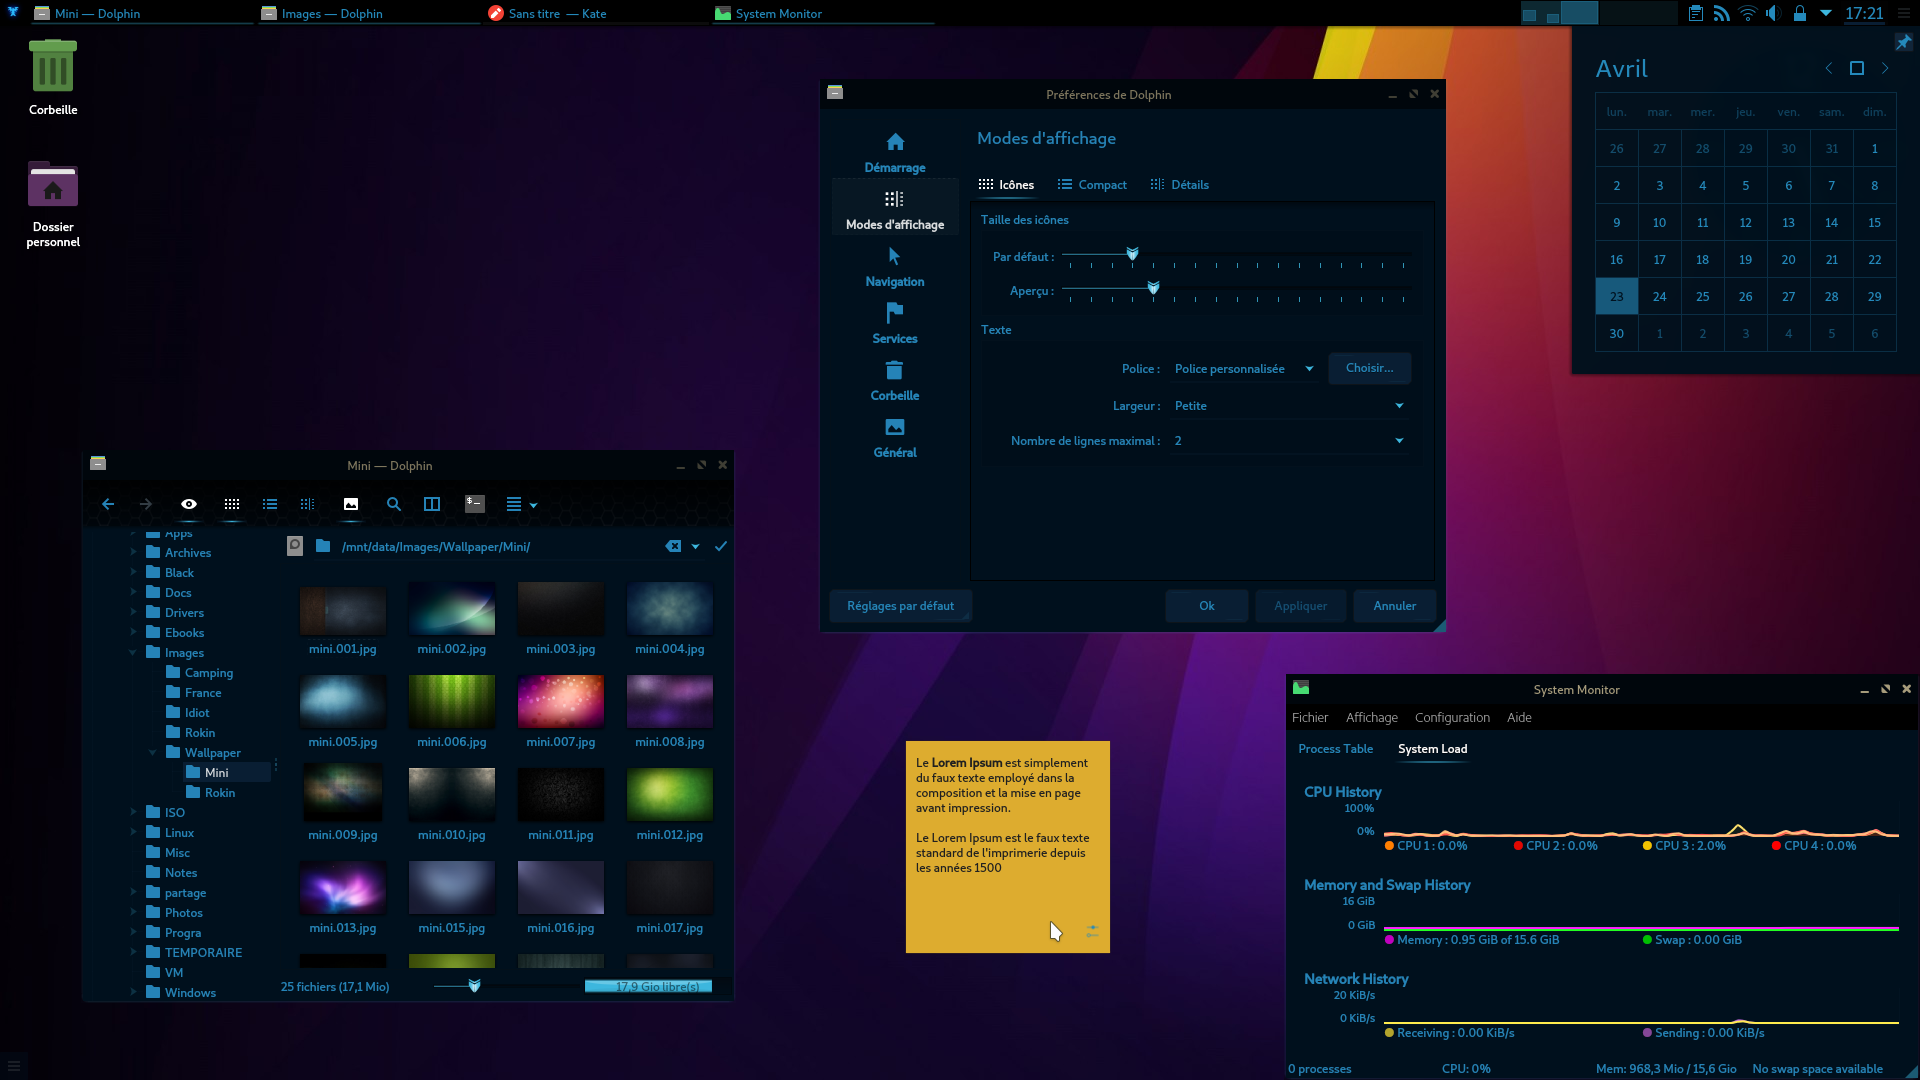The height and width of the screenshot is (1080, 1920).
Task: Click the back arrow in Dolphin toolbar
Action: tap(108, 504)
